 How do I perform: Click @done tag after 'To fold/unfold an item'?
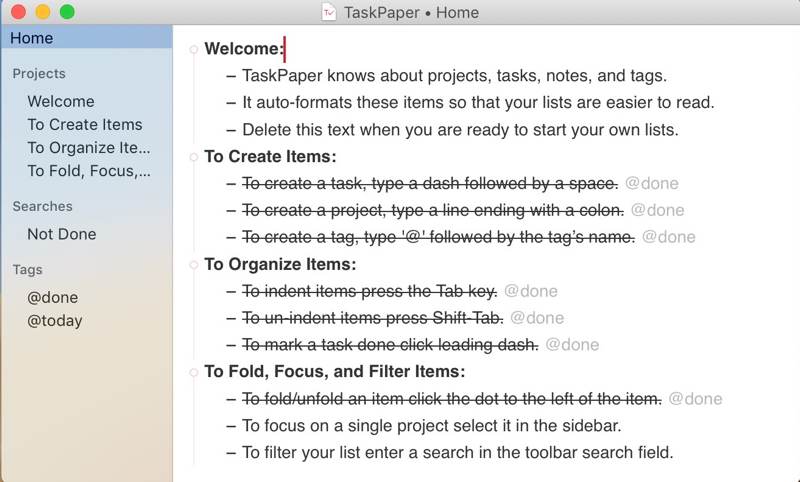[x=695, y=398]
